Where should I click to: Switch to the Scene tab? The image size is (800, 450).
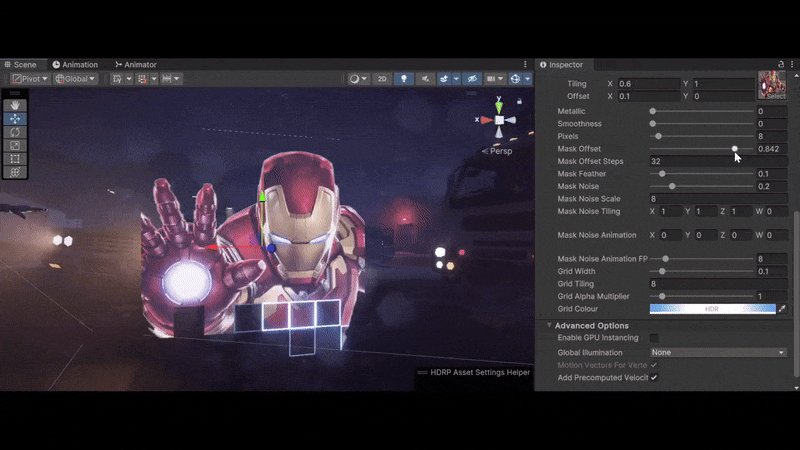click(x=21, y=65)
